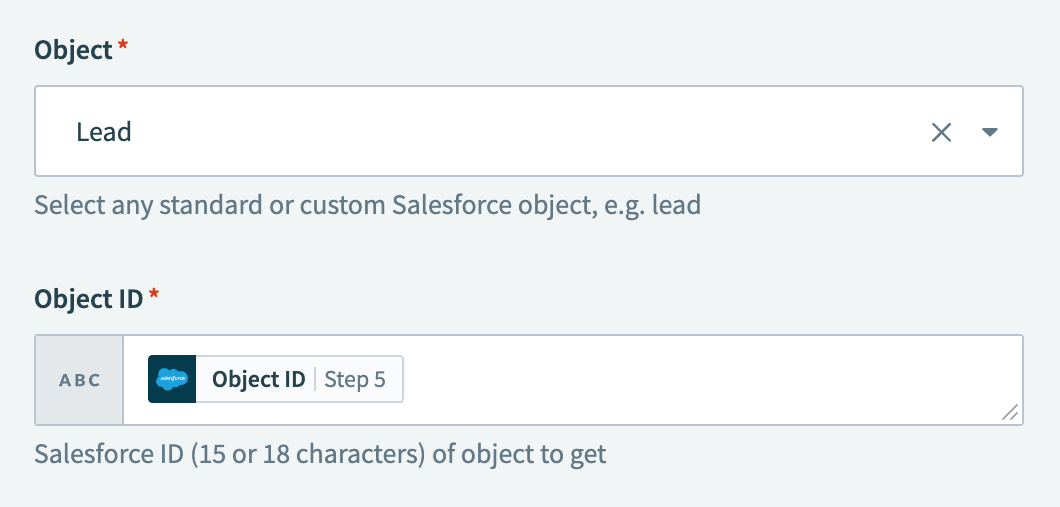Click the Object field label

(73, 51)
